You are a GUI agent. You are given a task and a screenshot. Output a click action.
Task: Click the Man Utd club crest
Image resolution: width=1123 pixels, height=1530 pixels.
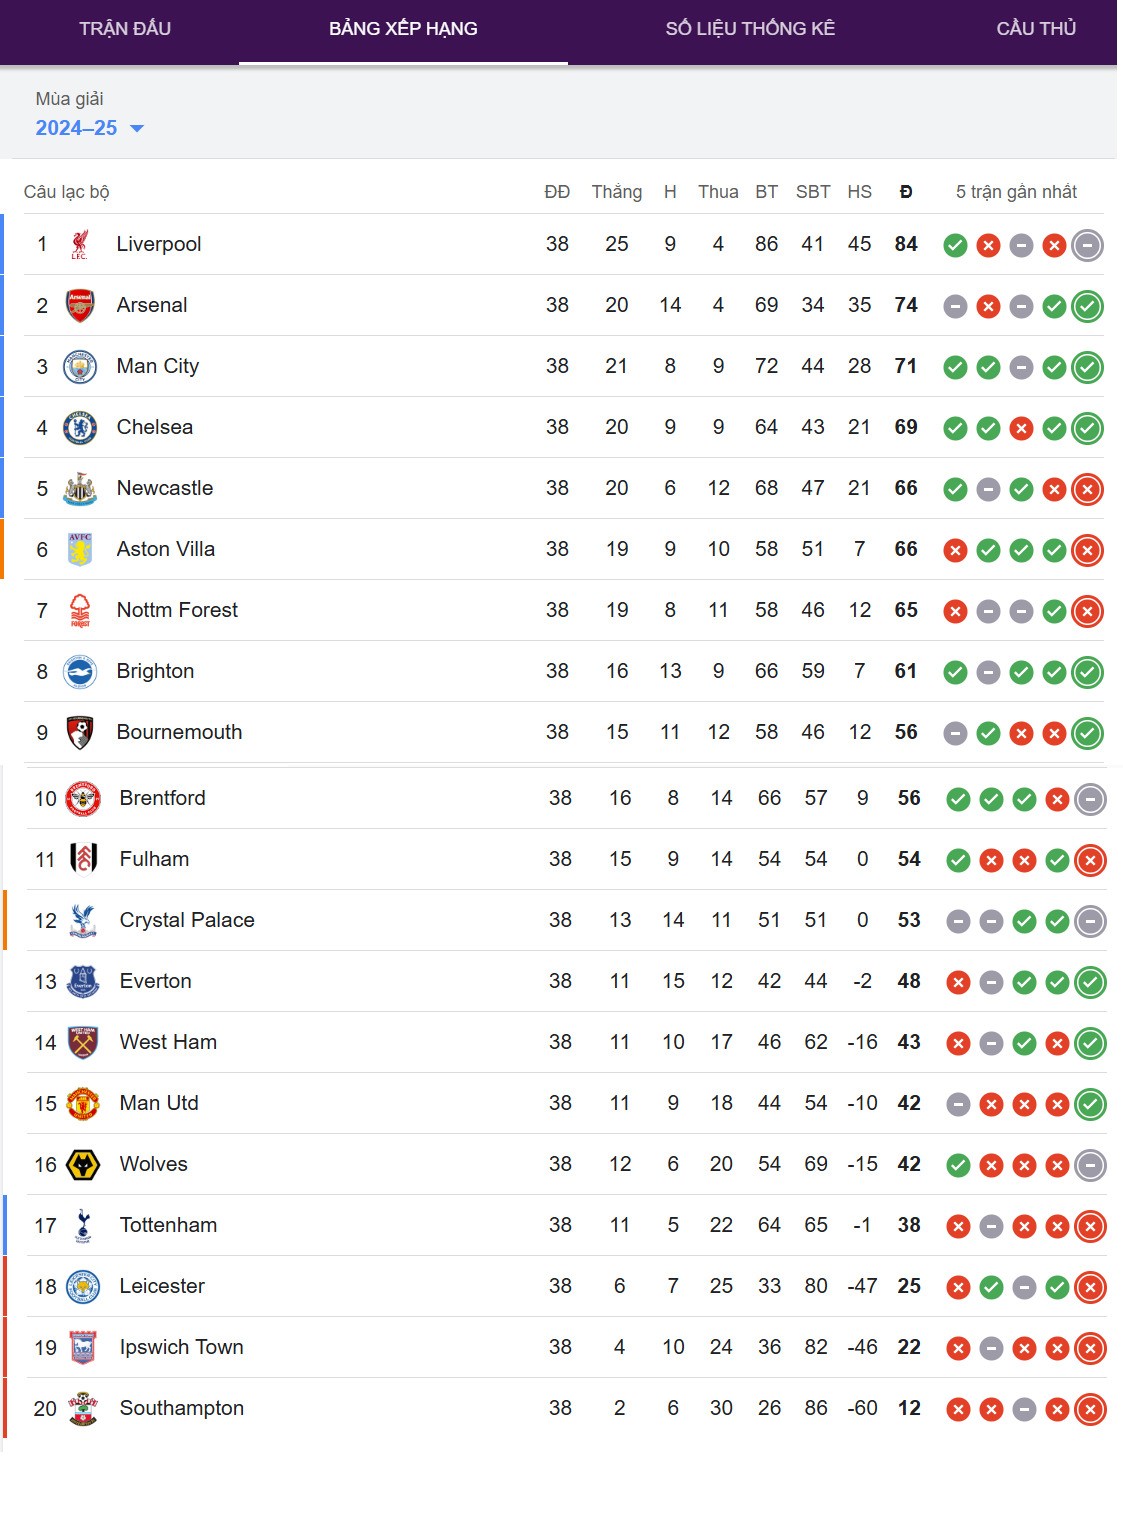click(x=83, y=1104)
